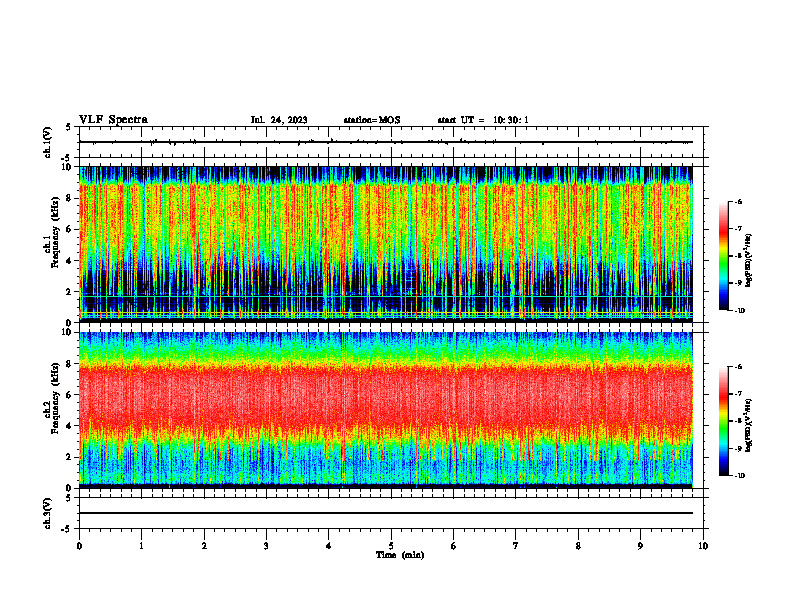Click the time axis tick label "1"
The width and height of the screenshot is (792, 612).
142,546
